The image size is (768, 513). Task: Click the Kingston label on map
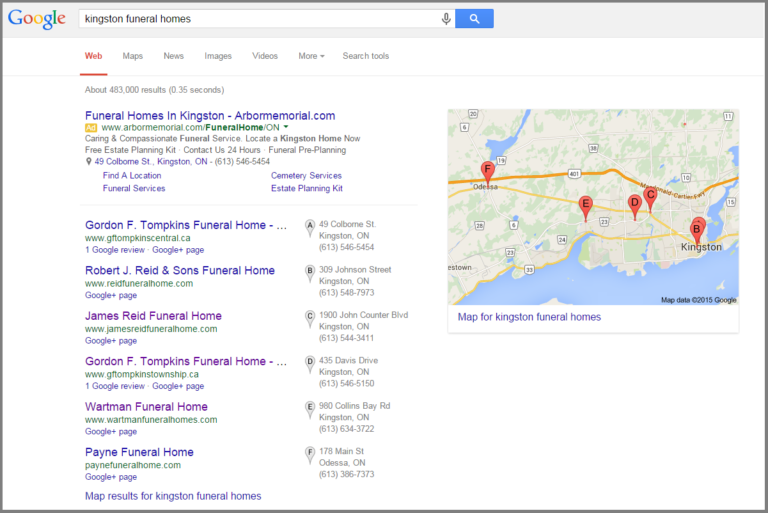point(701,247)
